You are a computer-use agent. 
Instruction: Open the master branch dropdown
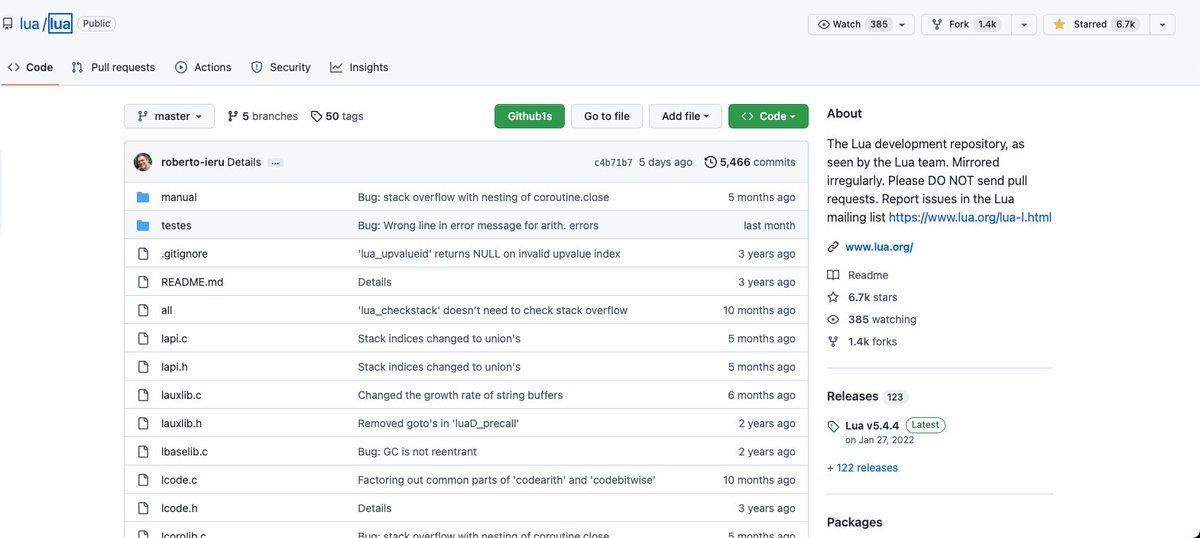tap(169, 116)
